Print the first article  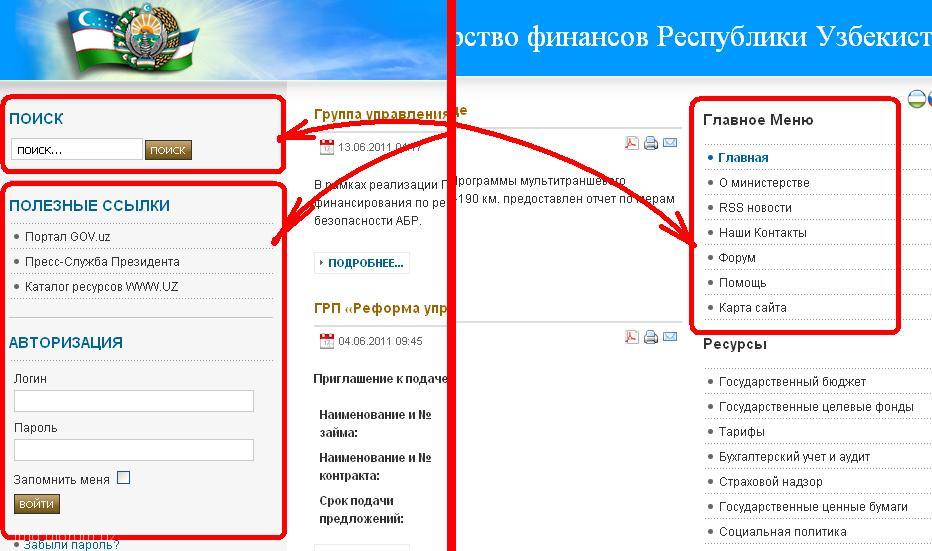(x=651, y=143)
